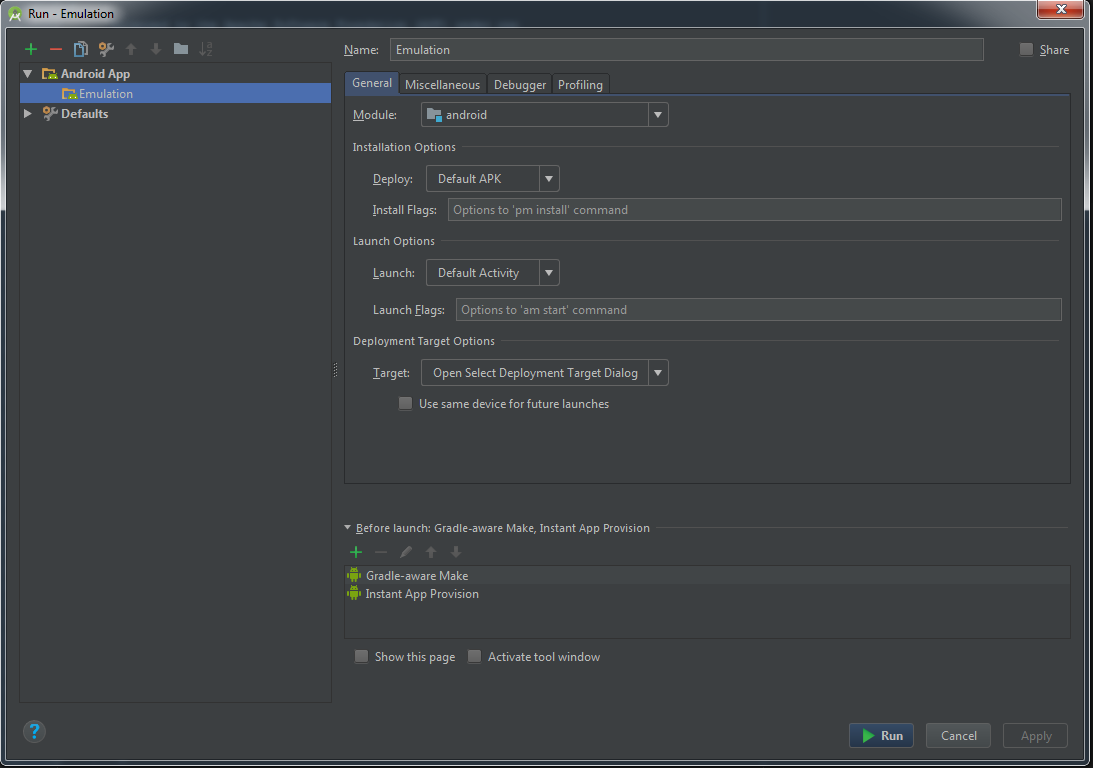Click the Create New Folder icon
Screen dimensions: 1093x768
[181, 49]
